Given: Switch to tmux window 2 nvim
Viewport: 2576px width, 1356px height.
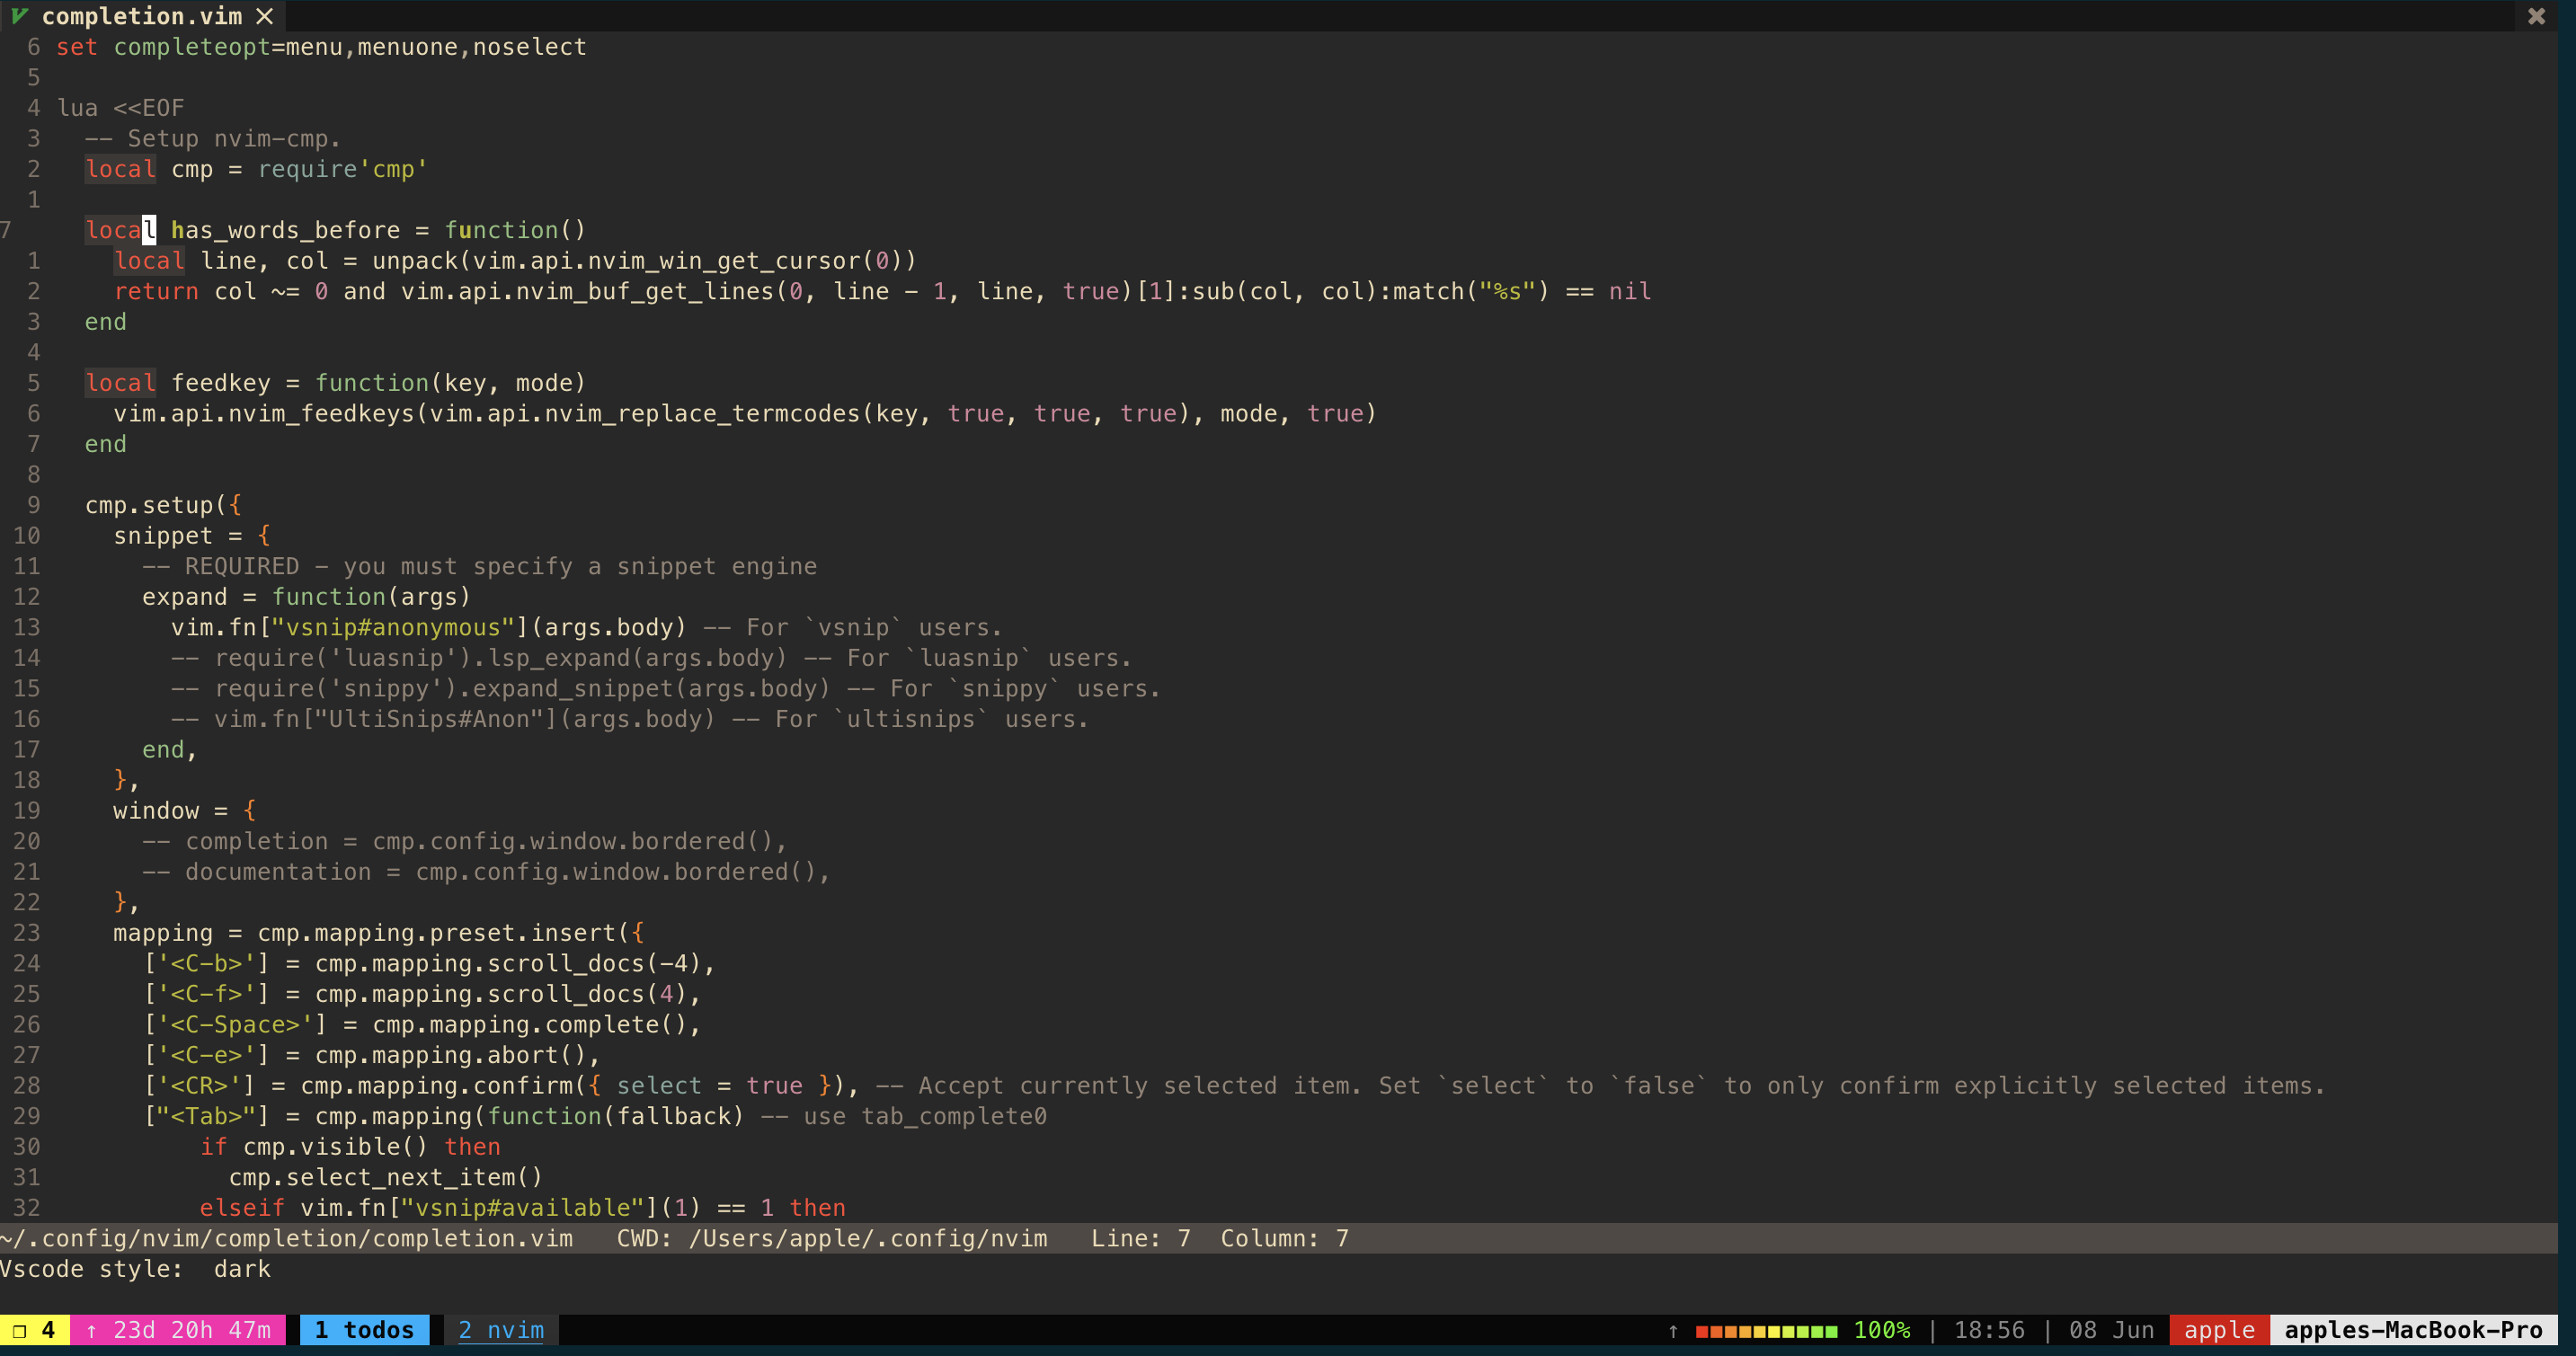Looking at the screenshot, I should pyautogui.click(x=501, y=1330).
